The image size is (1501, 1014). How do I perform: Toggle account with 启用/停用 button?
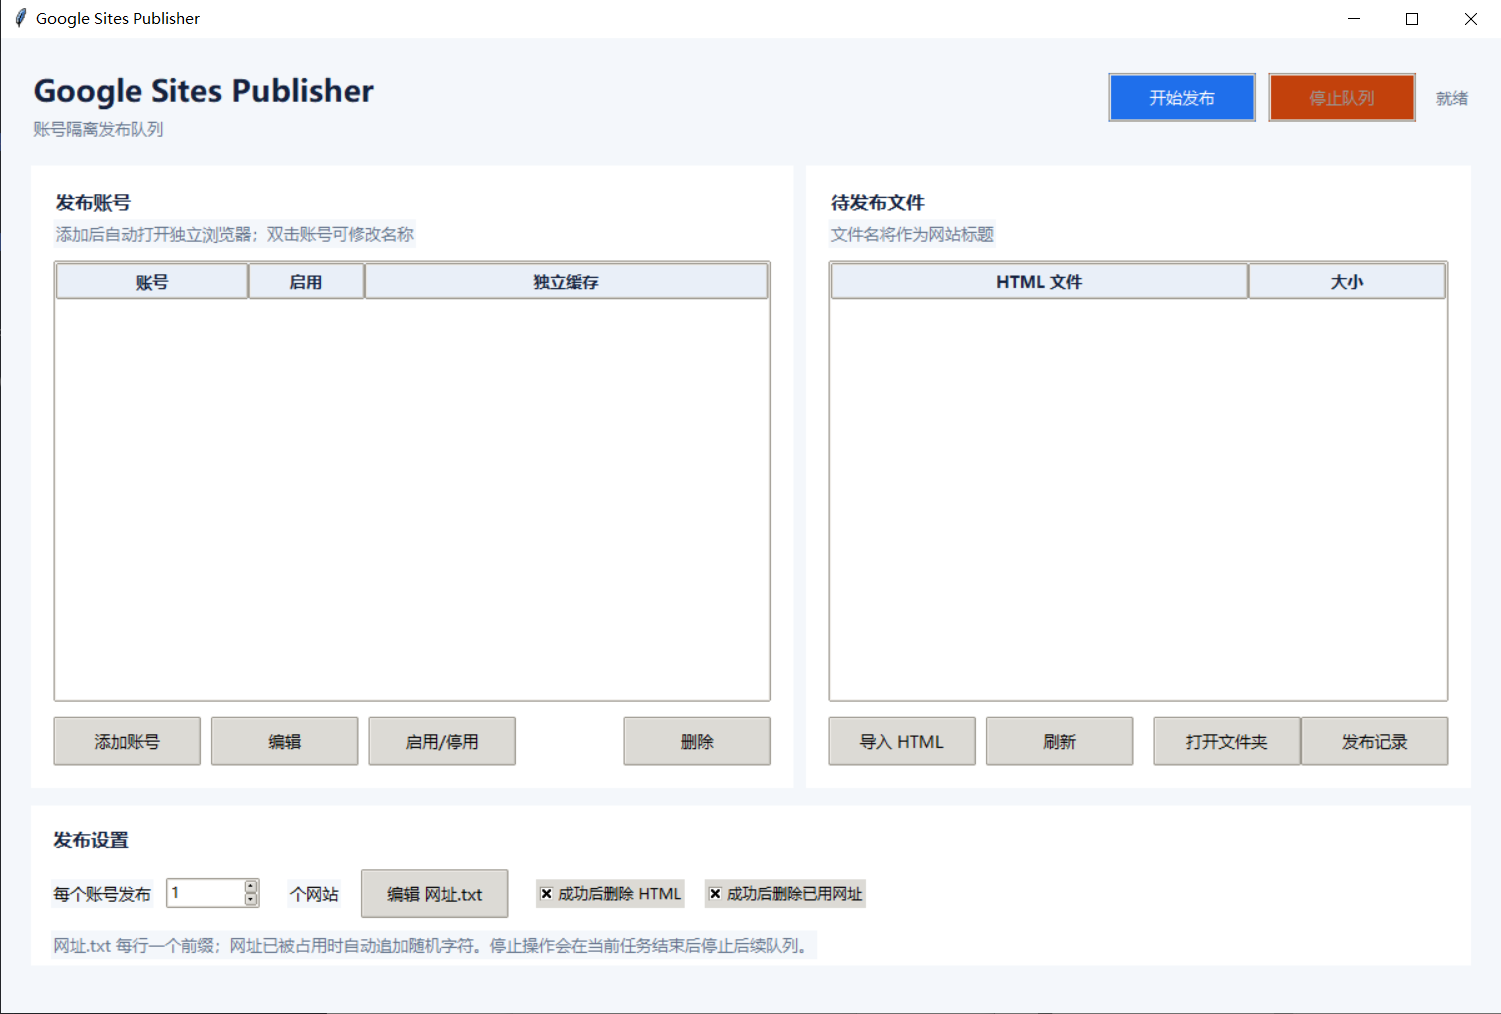(442, 741)
